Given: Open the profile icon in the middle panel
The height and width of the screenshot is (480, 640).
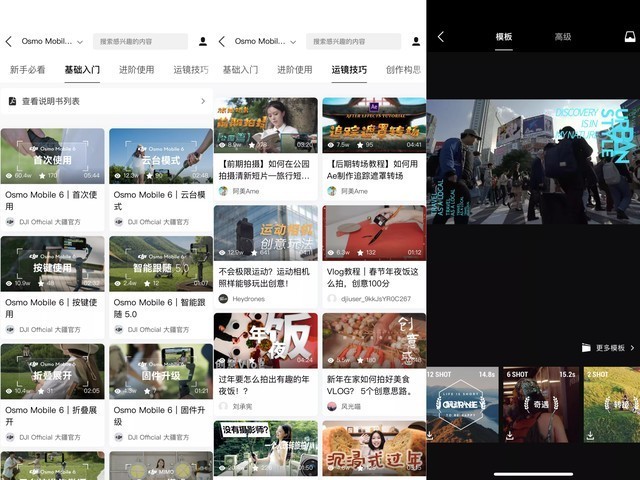Looking at the screenshot, I should click(x=416, y=41).
